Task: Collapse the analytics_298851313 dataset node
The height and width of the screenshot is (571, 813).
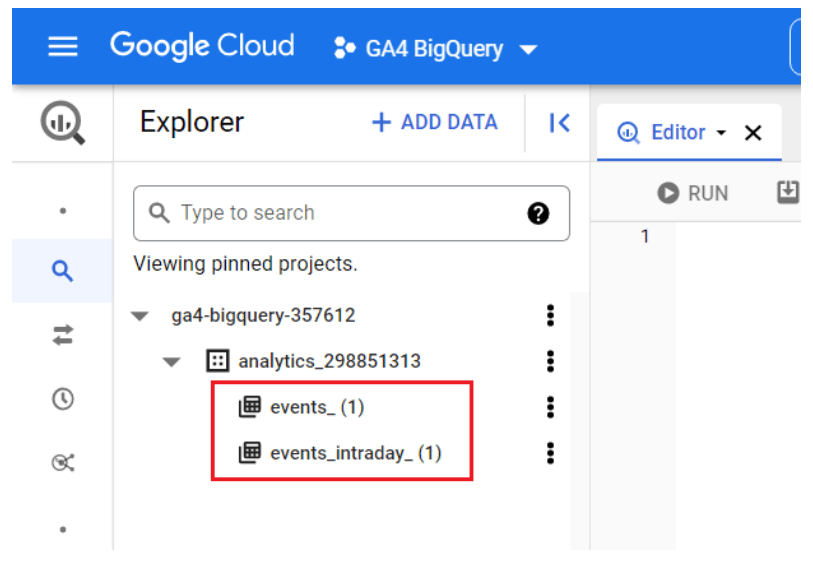Action: point(171,361)
